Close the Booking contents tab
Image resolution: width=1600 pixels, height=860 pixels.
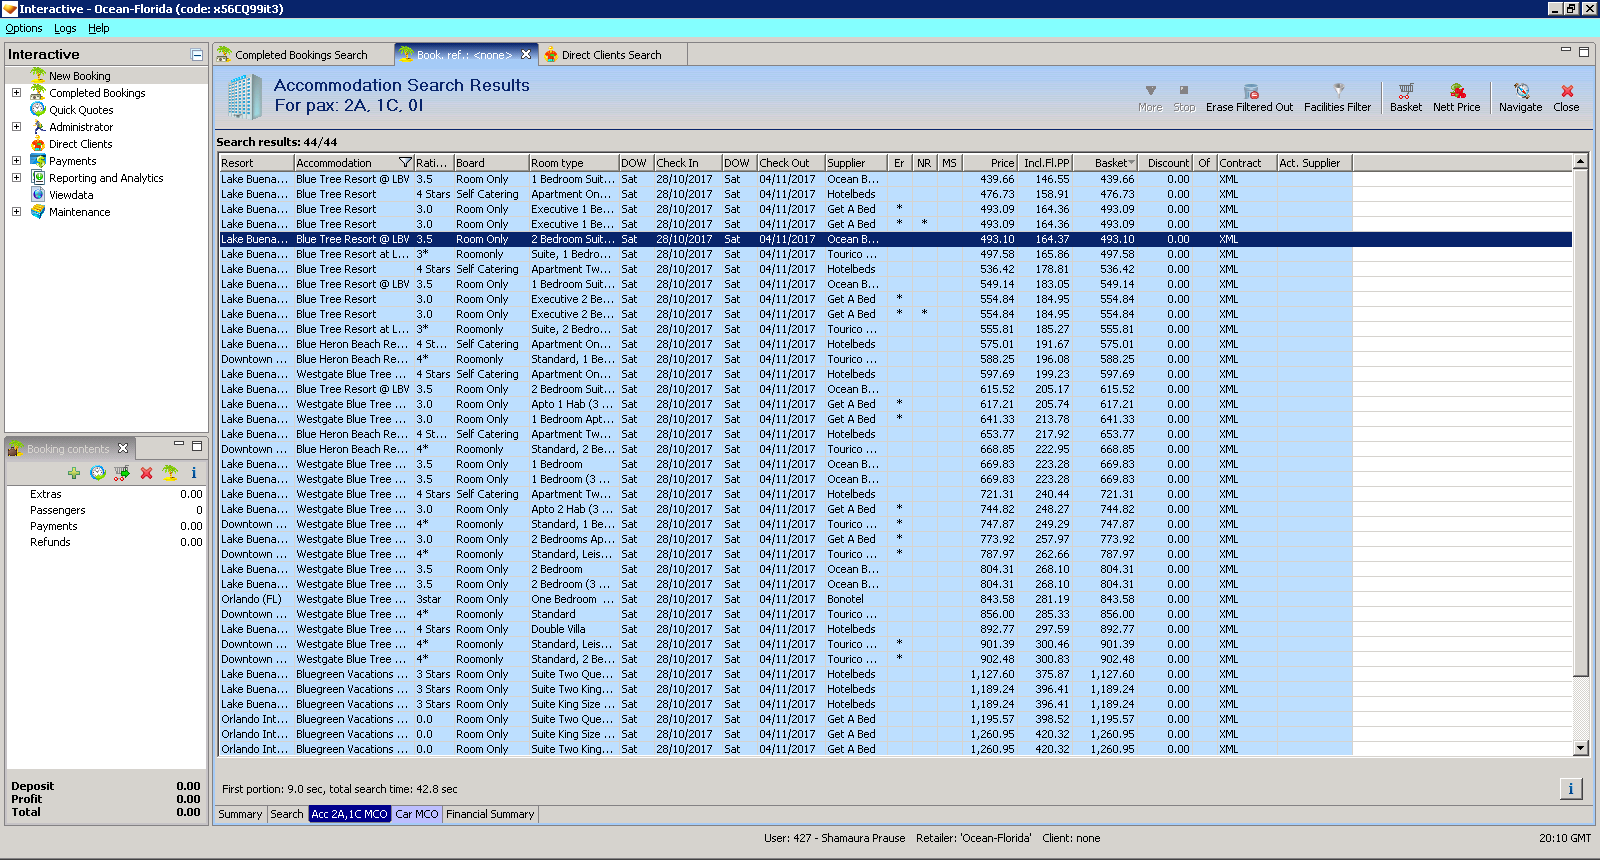pos(123,448)
